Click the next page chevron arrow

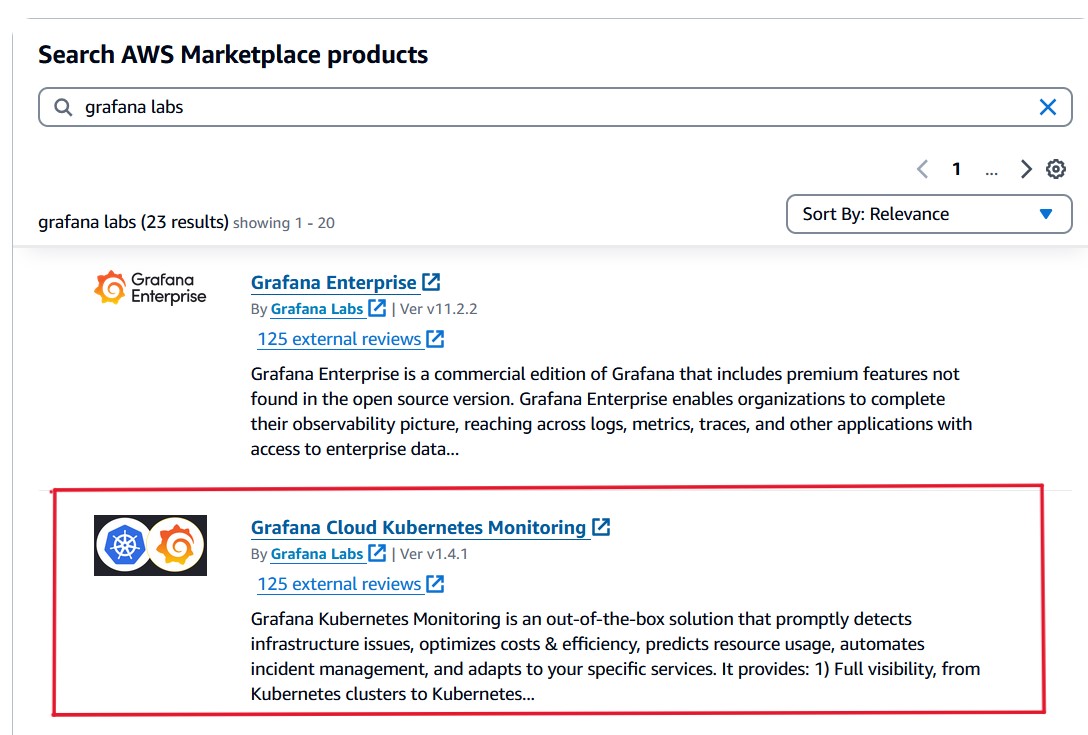[x=1026, y=169]
